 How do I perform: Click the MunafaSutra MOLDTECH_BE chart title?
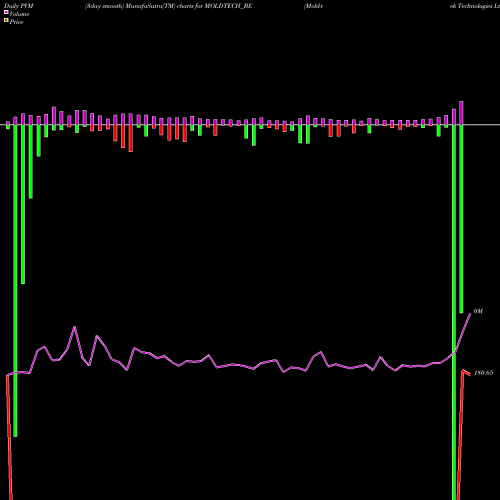169,6
